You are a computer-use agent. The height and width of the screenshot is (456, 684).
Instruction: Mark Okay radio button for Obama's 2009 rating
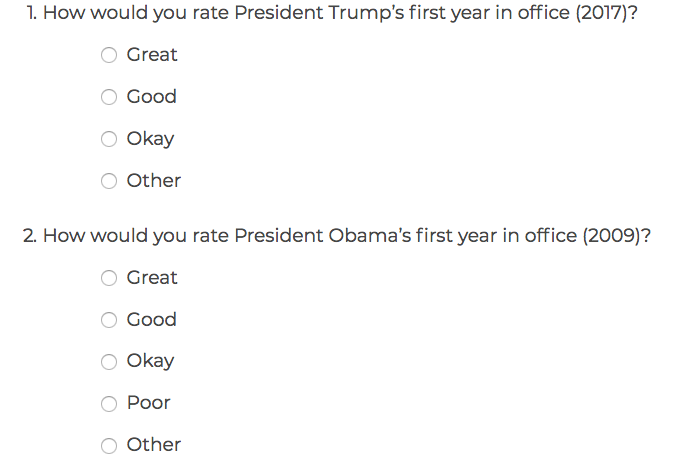(x=109, y=362)
